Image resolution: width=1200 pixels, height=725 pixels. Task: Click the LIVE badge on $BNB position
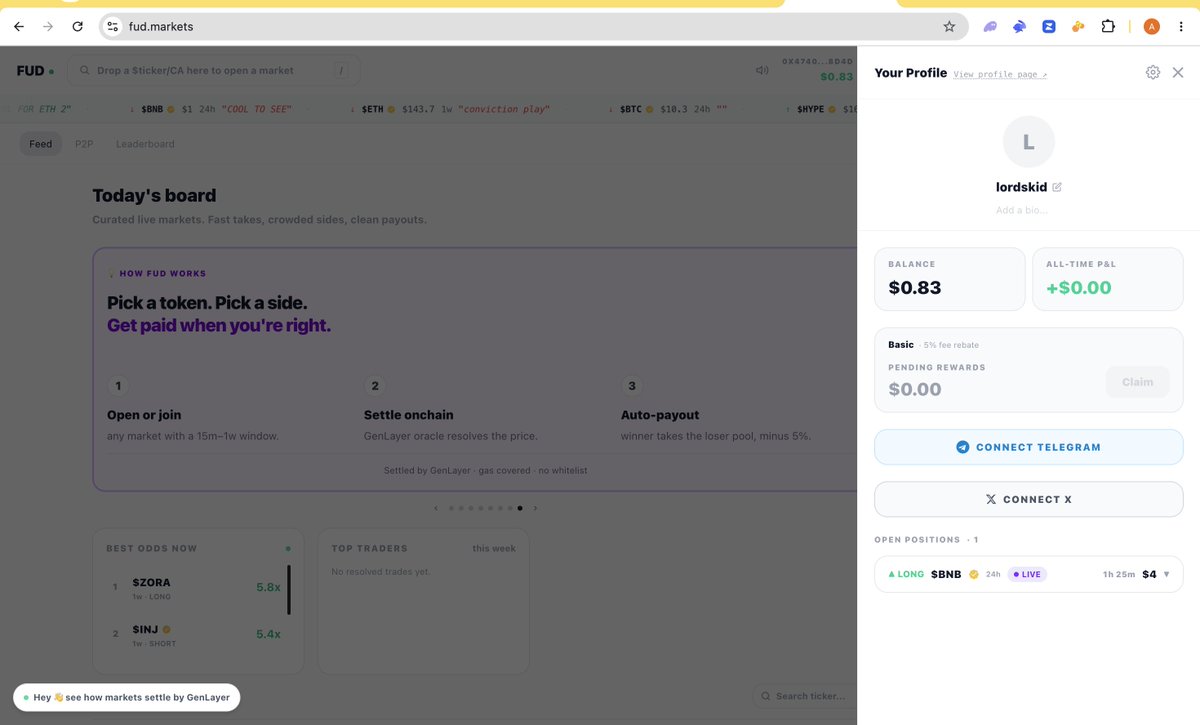[x=1027, y=574]
